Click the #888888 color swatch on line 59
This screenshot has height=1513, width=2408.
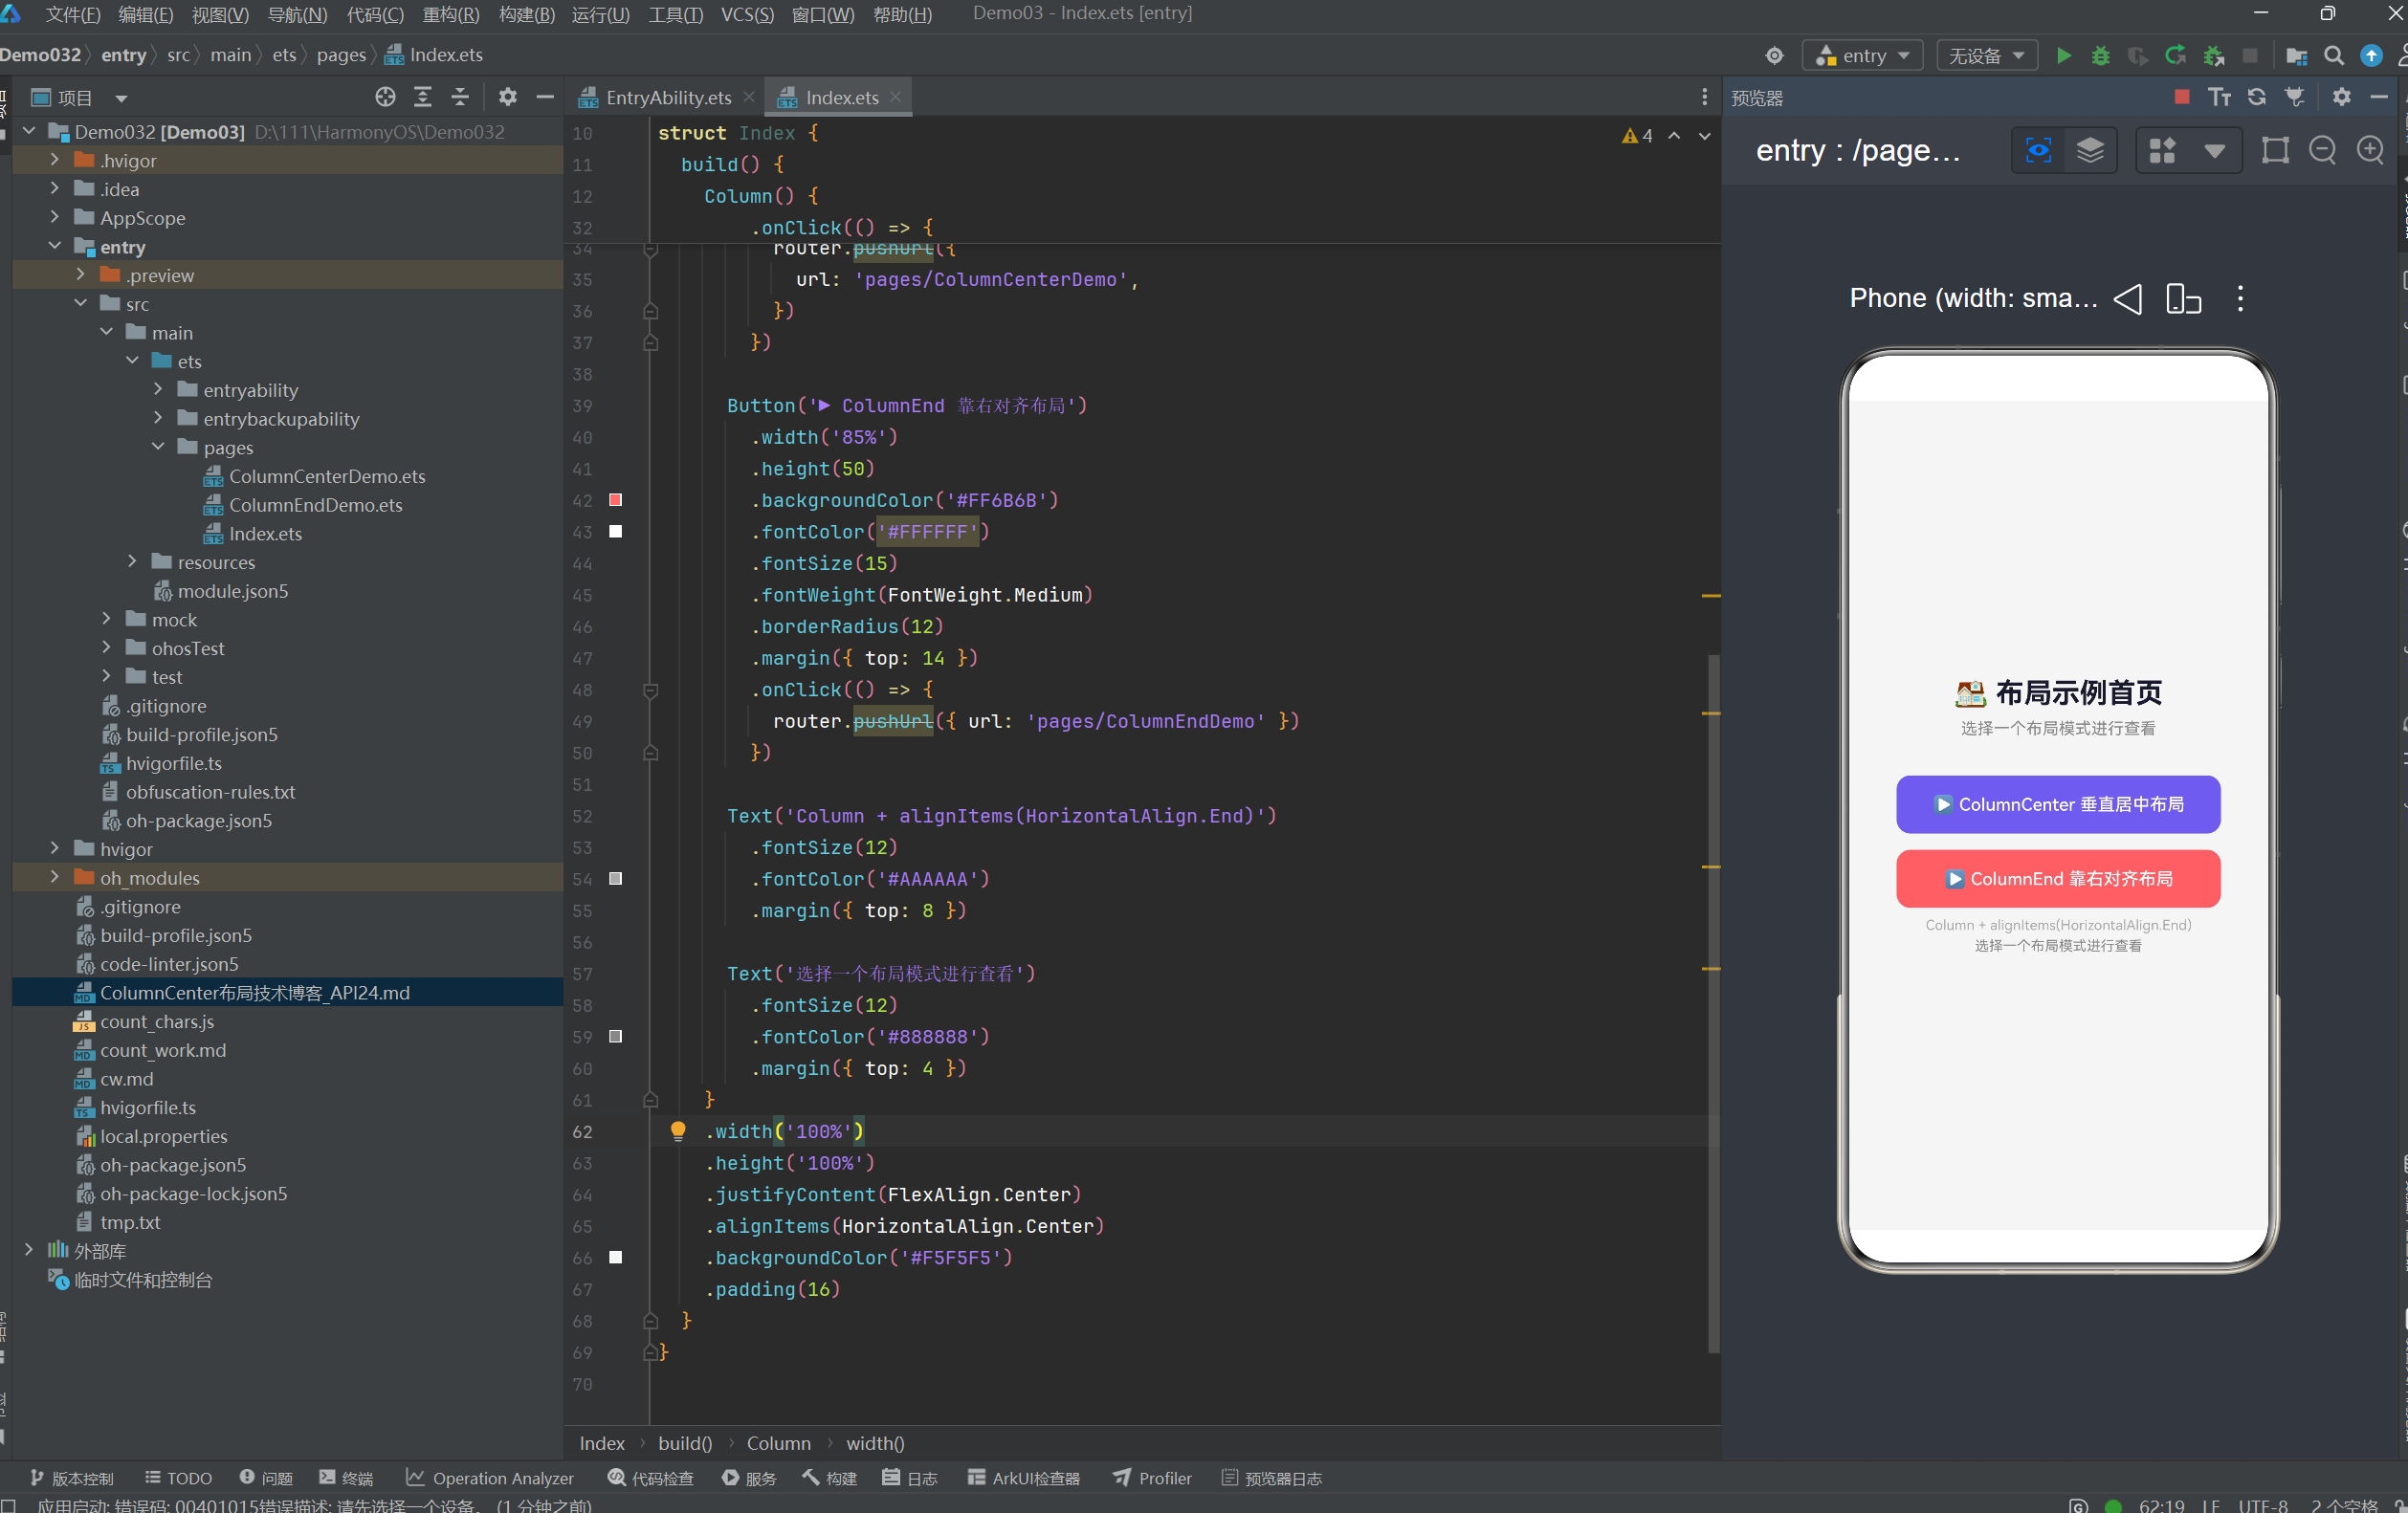coord(616,1036)
